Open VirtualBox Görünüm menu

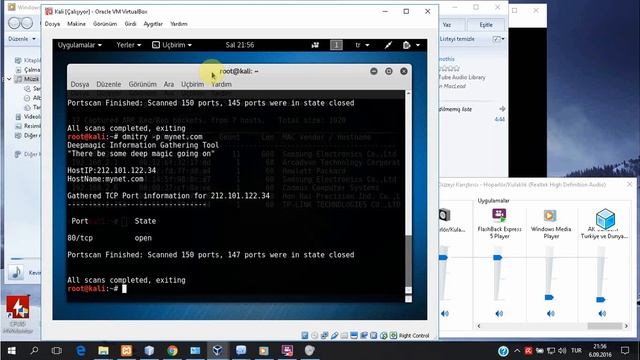[105, 24]
